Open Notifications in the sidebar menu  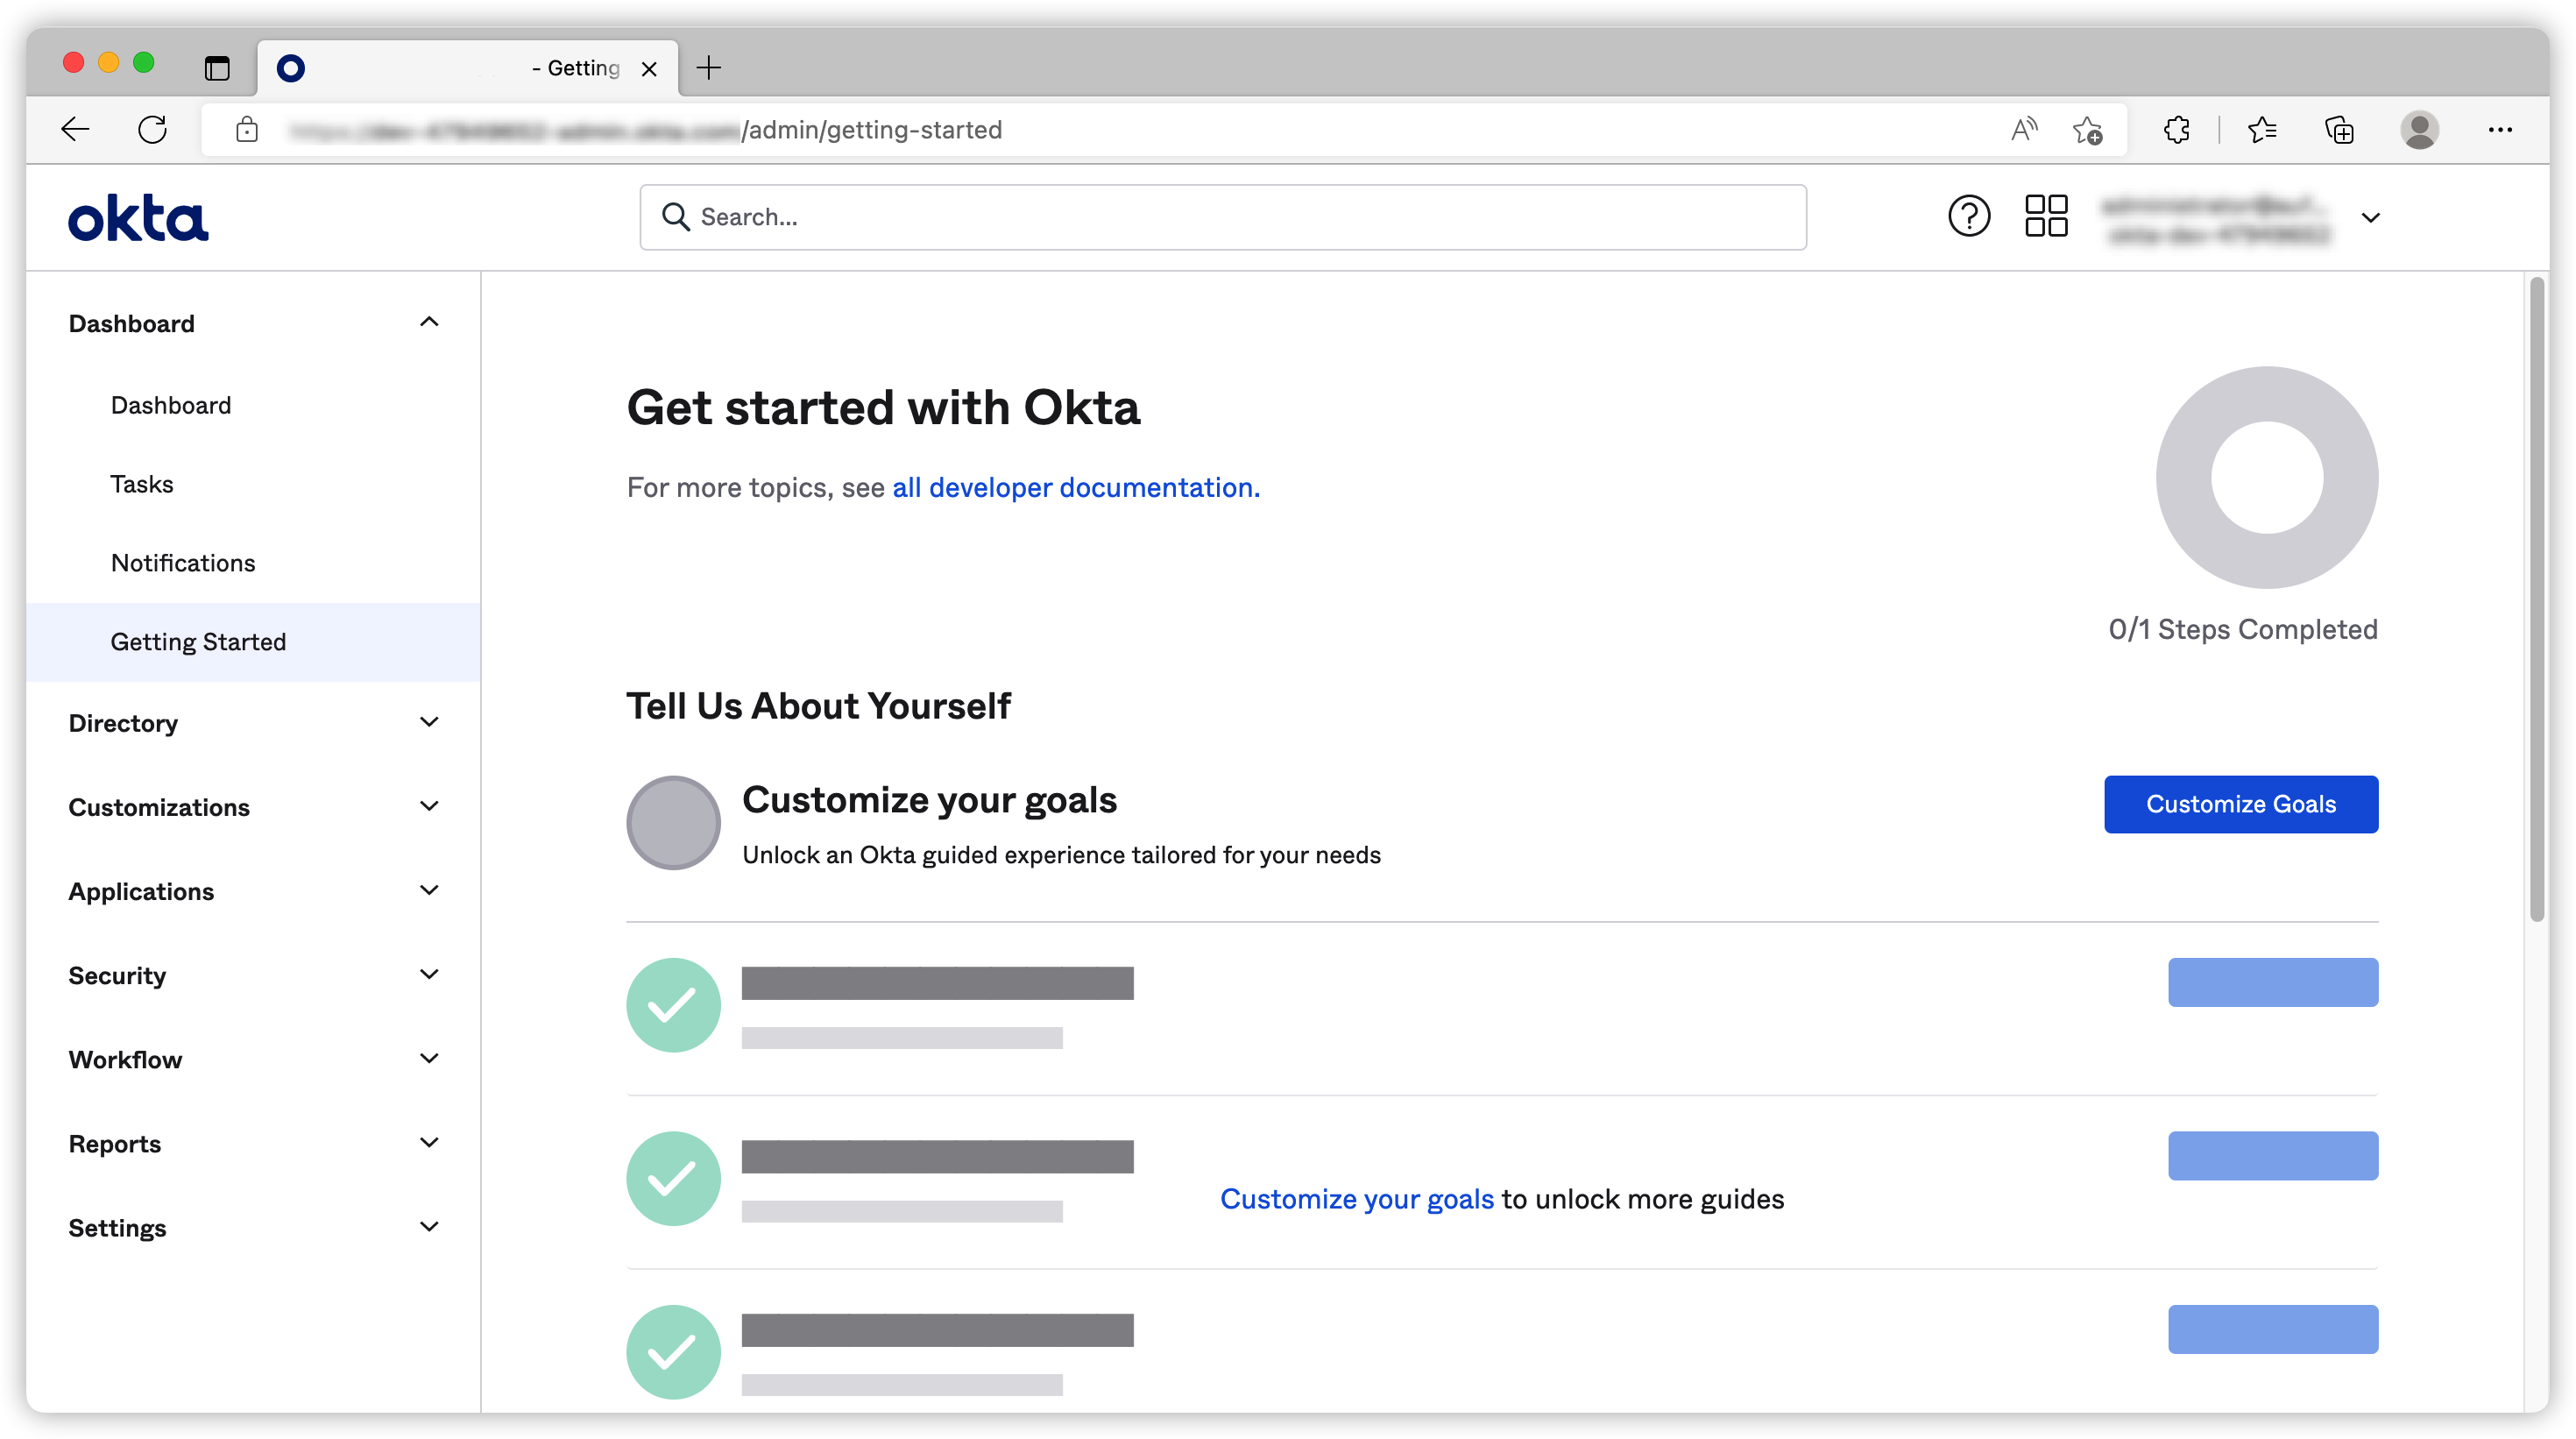(183, 563)
